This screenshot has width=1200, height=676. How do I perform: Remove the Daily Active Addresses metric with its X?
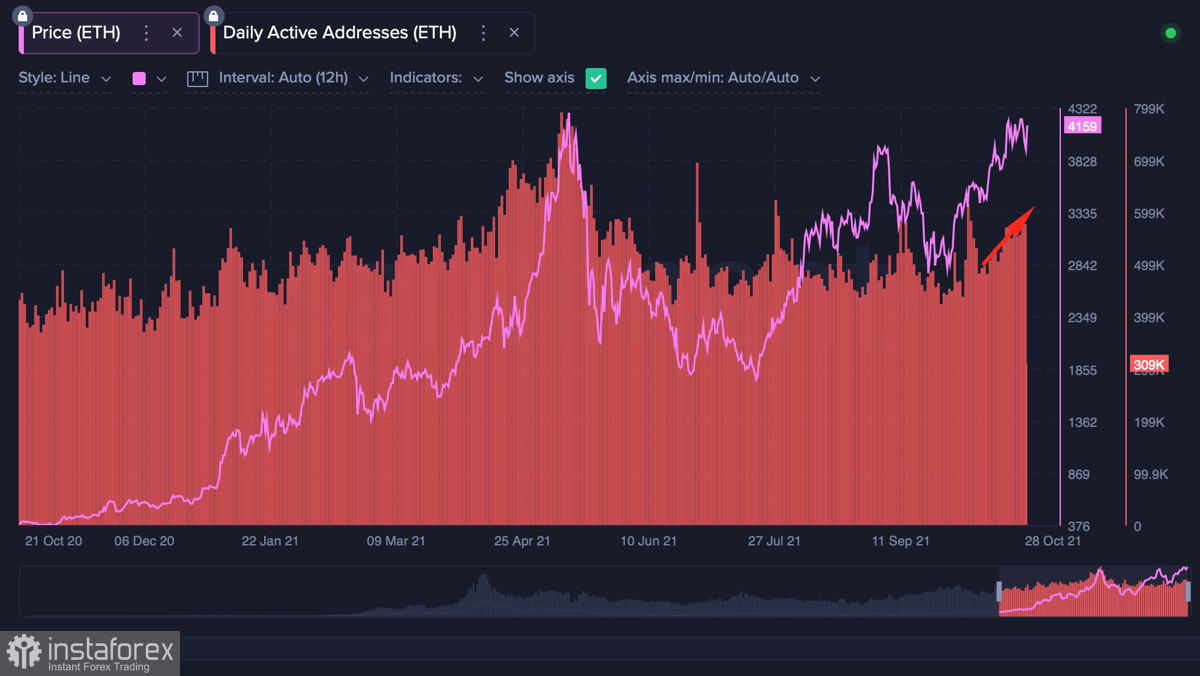tap(514, 33)
